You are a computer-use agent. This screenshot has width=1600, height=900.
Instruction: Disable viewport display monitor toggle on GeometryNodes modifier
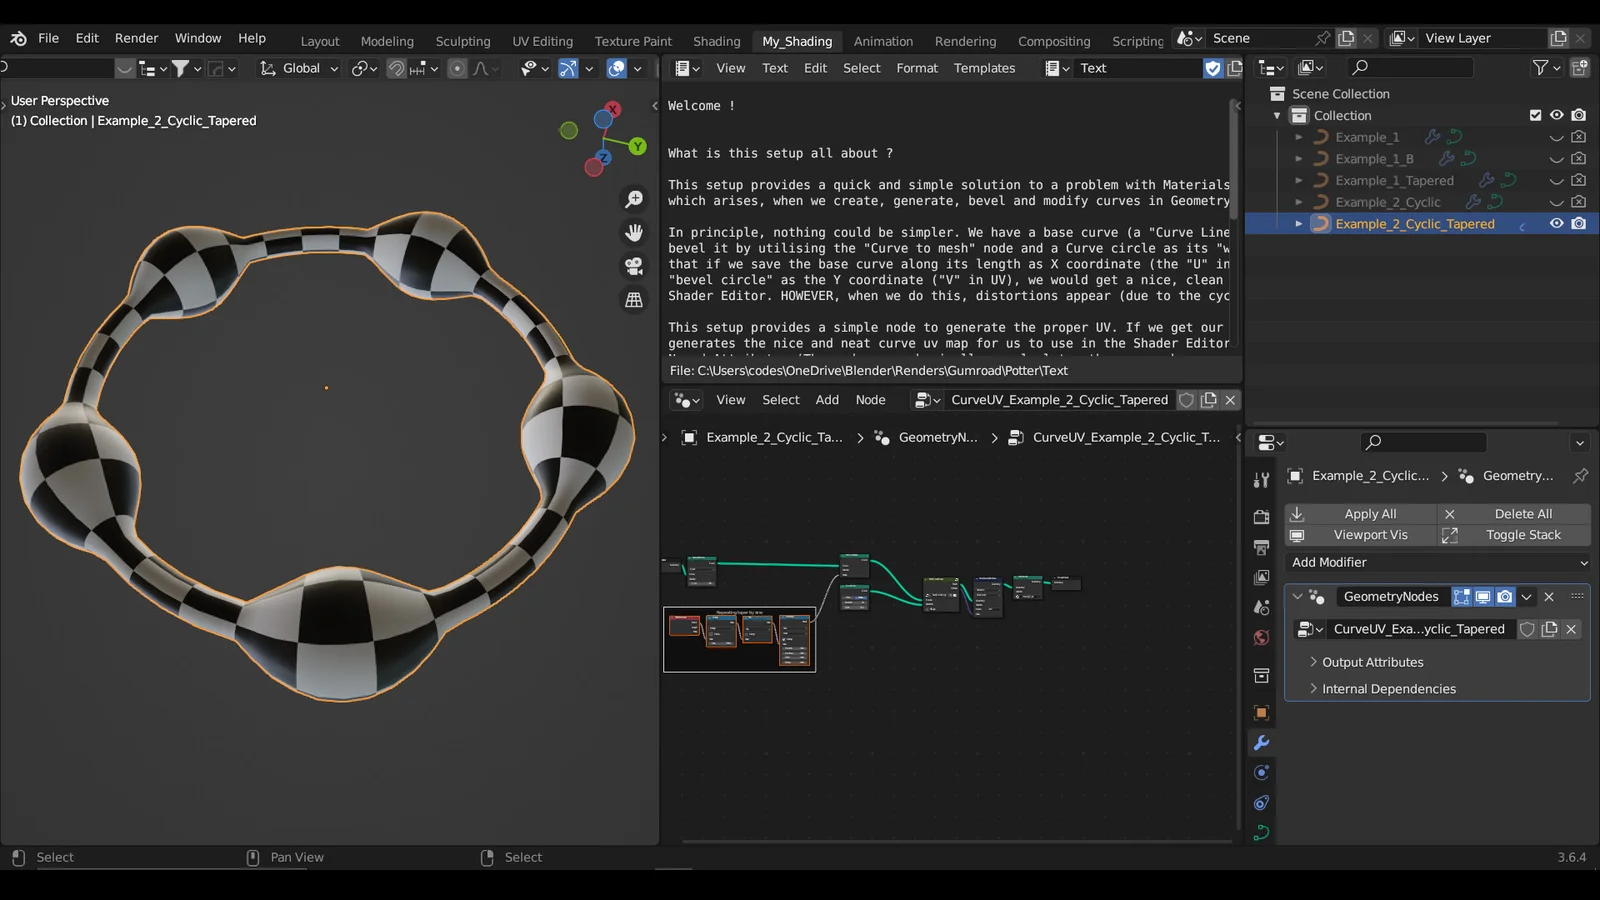pyautogui.click(x=1483, y=596)
